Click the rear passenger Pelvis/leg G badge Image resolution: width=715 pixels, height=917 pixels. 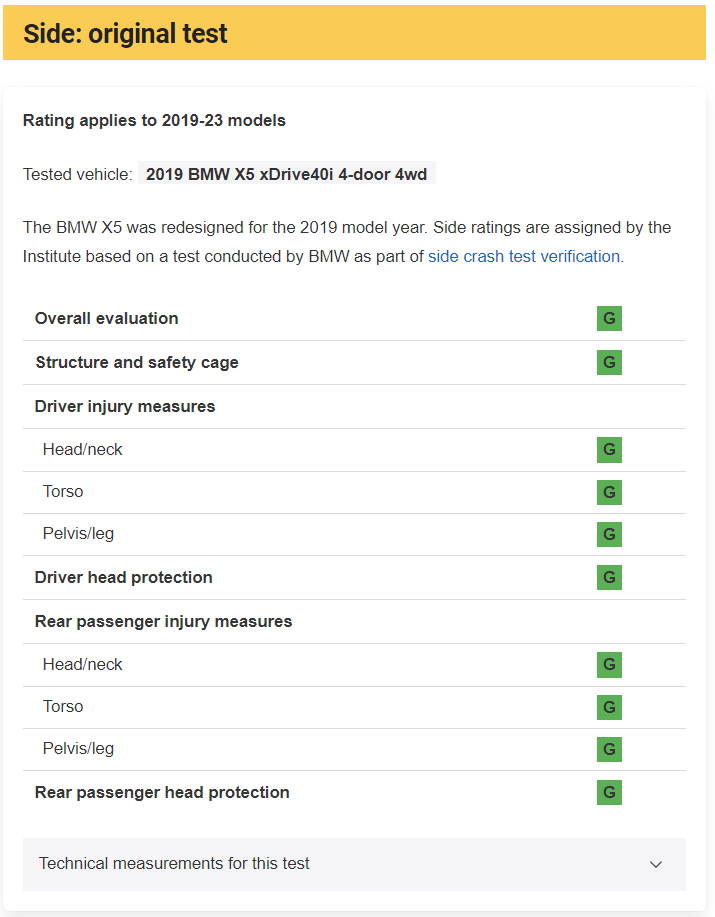609,749
